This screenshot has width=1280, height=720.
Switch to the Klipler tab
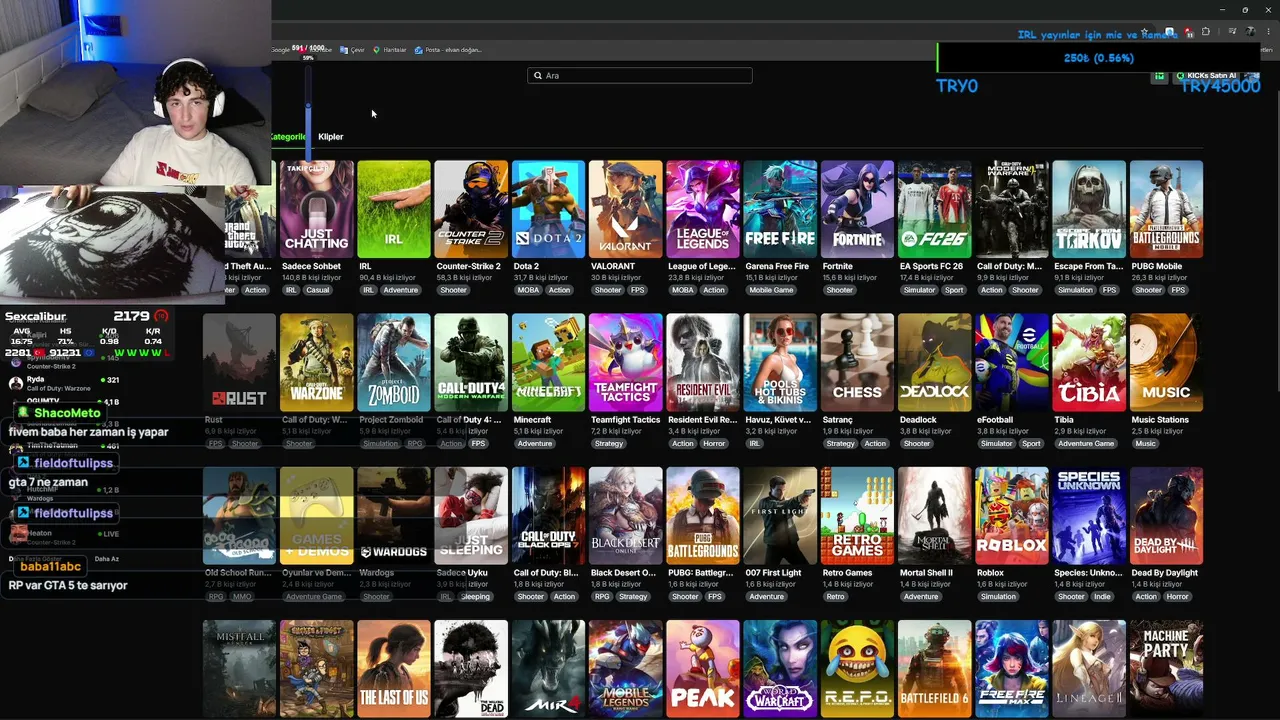coord(330,137)
